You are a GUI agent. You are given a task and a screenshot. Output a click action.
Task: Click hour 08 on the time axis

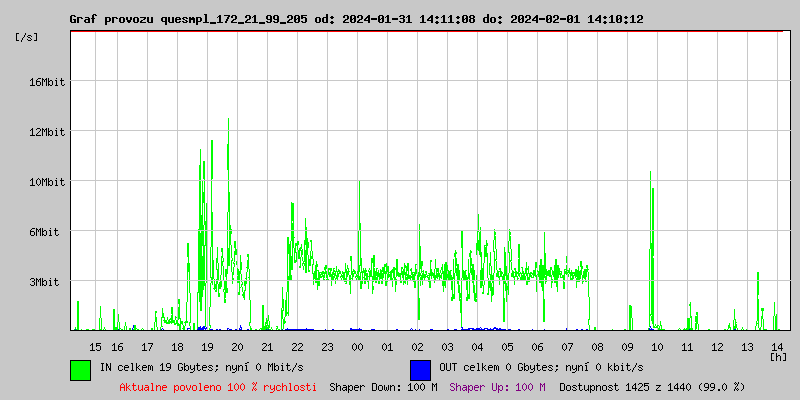click(598, 346)
